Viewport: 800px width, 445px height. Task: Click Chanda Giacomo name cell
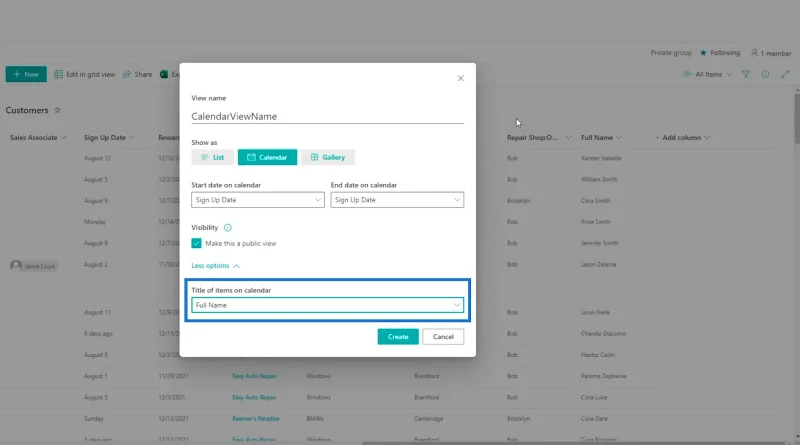[603, 334]
